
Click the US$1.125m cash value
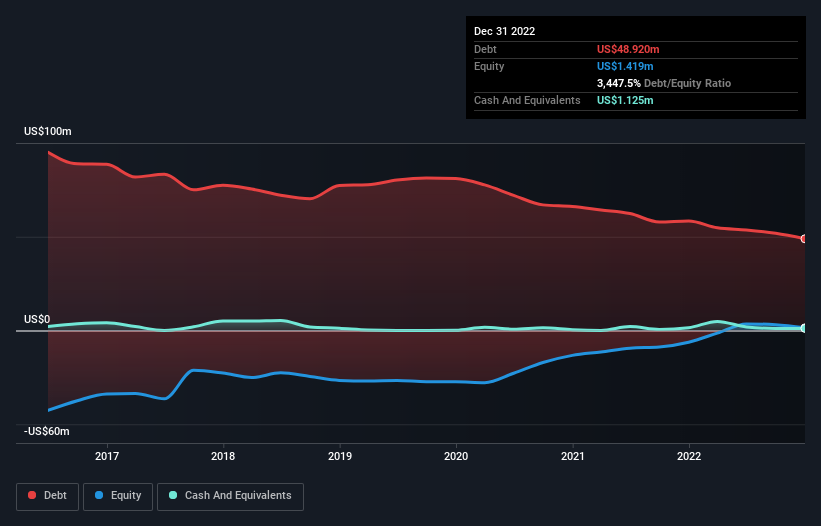click(625, 100)
